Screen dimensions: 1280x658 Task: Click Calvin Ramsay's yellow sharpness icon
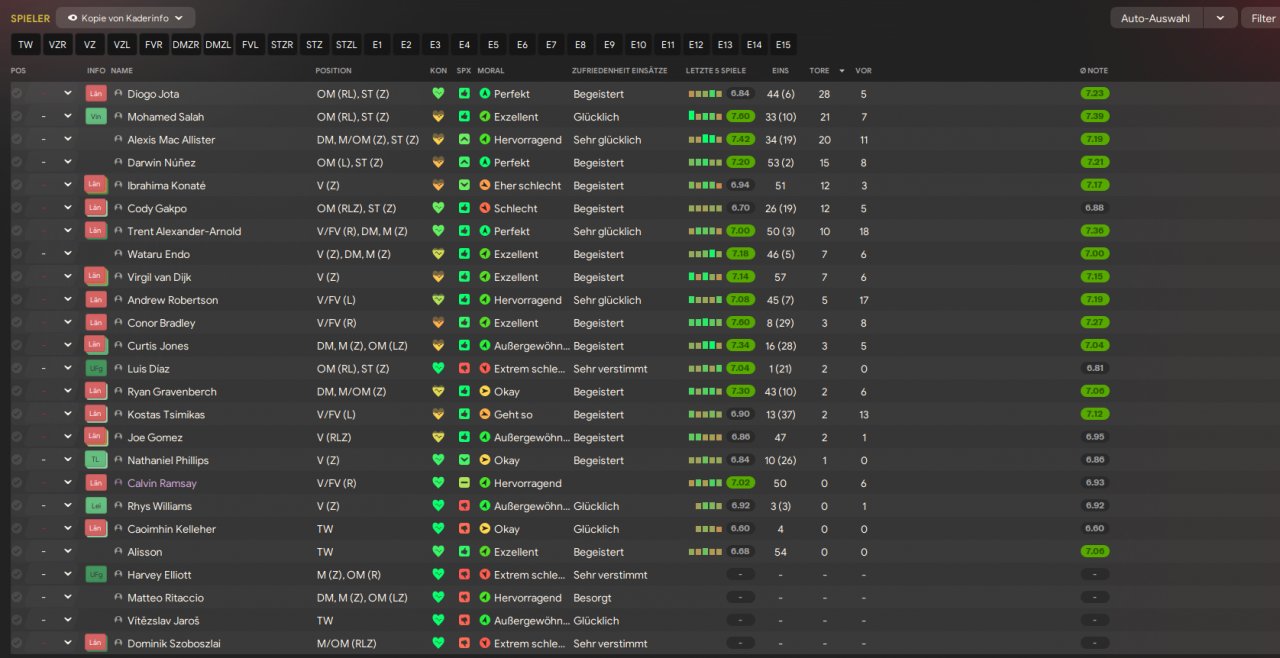464,483
